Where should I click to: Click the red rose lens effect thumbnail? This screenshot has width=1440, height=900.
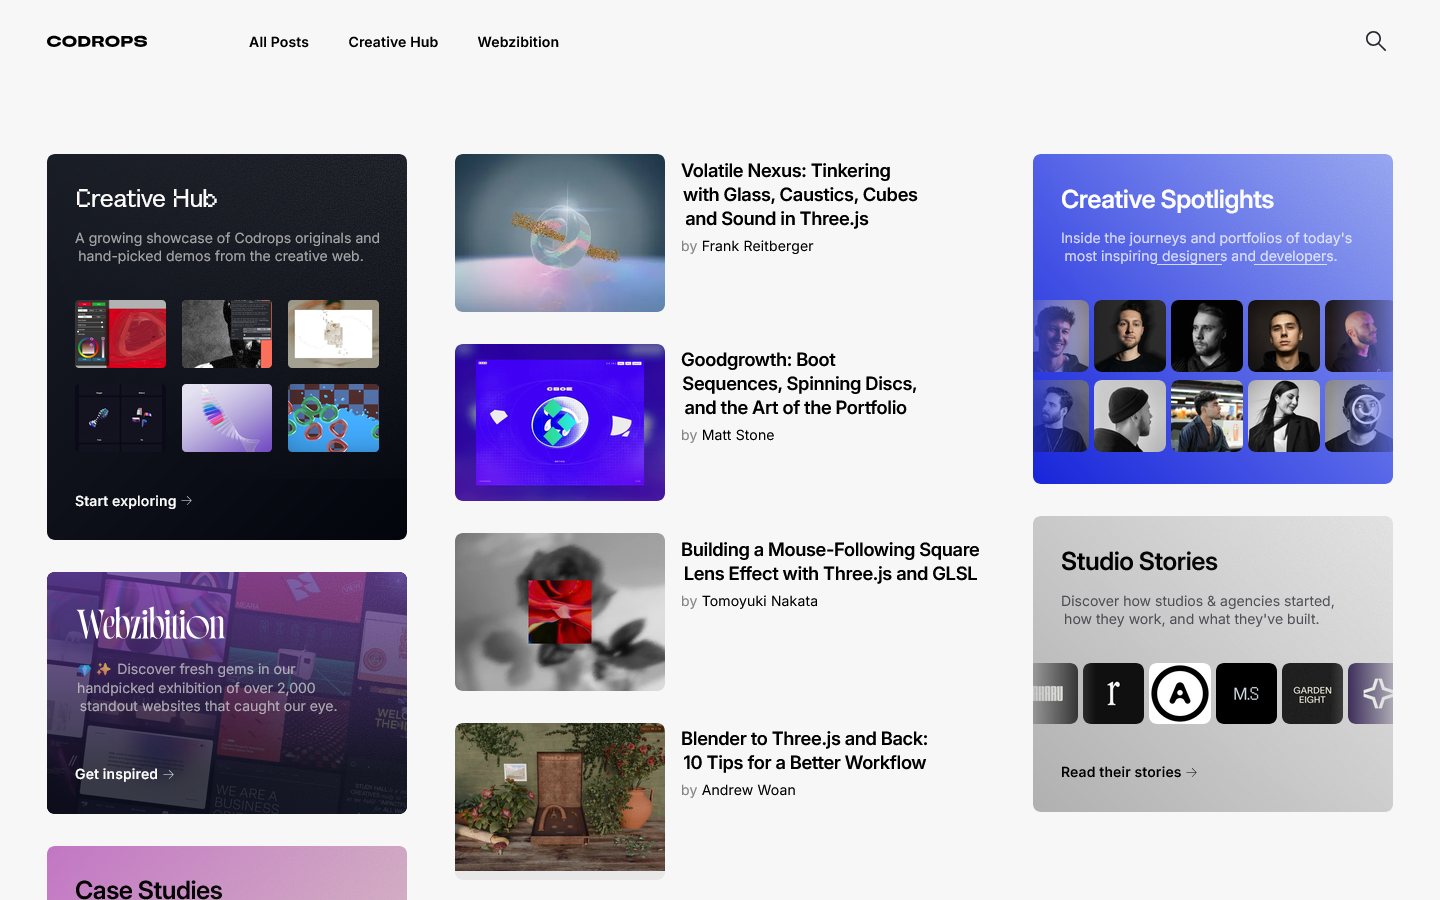coord(560,612)
